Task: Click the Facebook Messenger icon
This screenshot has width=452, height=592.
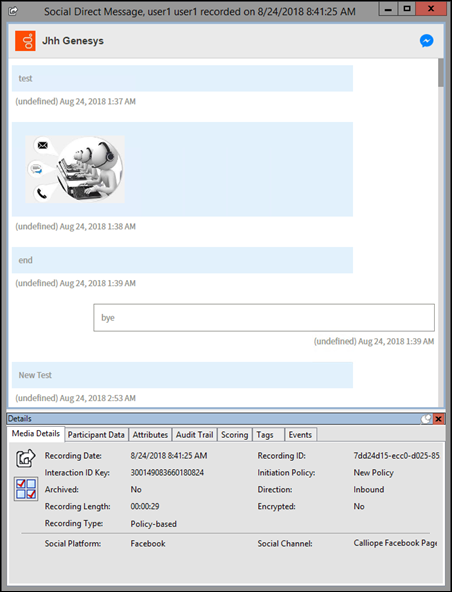Action: tap(426, 41)
